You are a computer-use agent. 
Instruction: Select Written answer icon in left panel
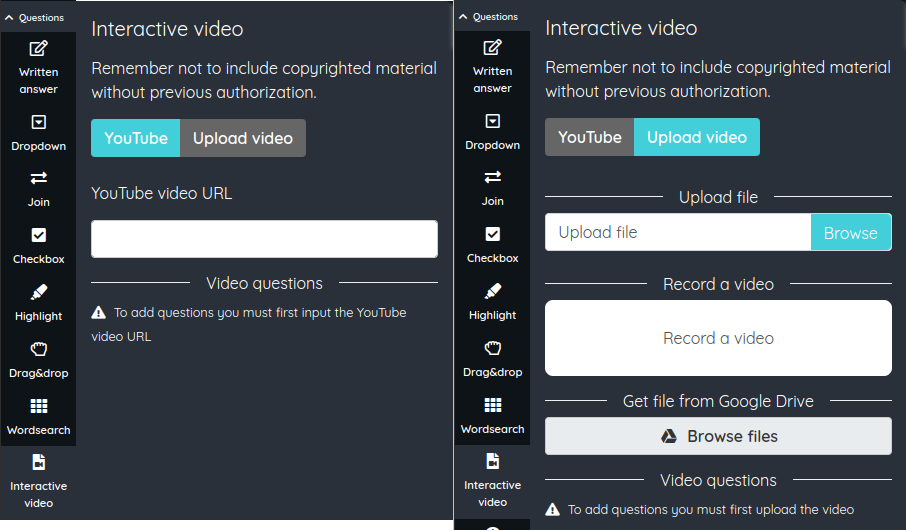click(38, 49)
